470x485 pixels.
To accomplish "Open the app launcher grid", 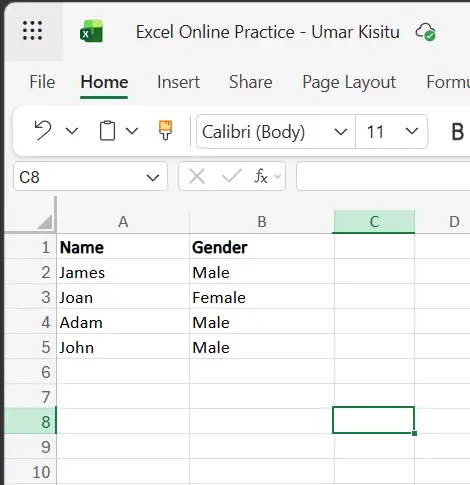I will pos(32,30).
